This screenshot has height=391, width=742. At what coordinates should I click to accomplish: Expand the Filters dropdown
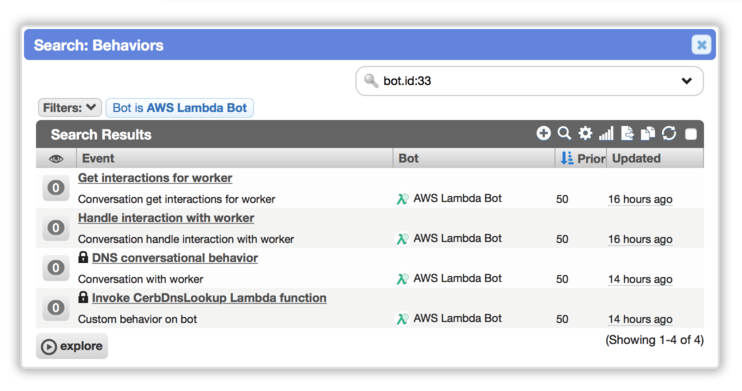click(69, 108)
